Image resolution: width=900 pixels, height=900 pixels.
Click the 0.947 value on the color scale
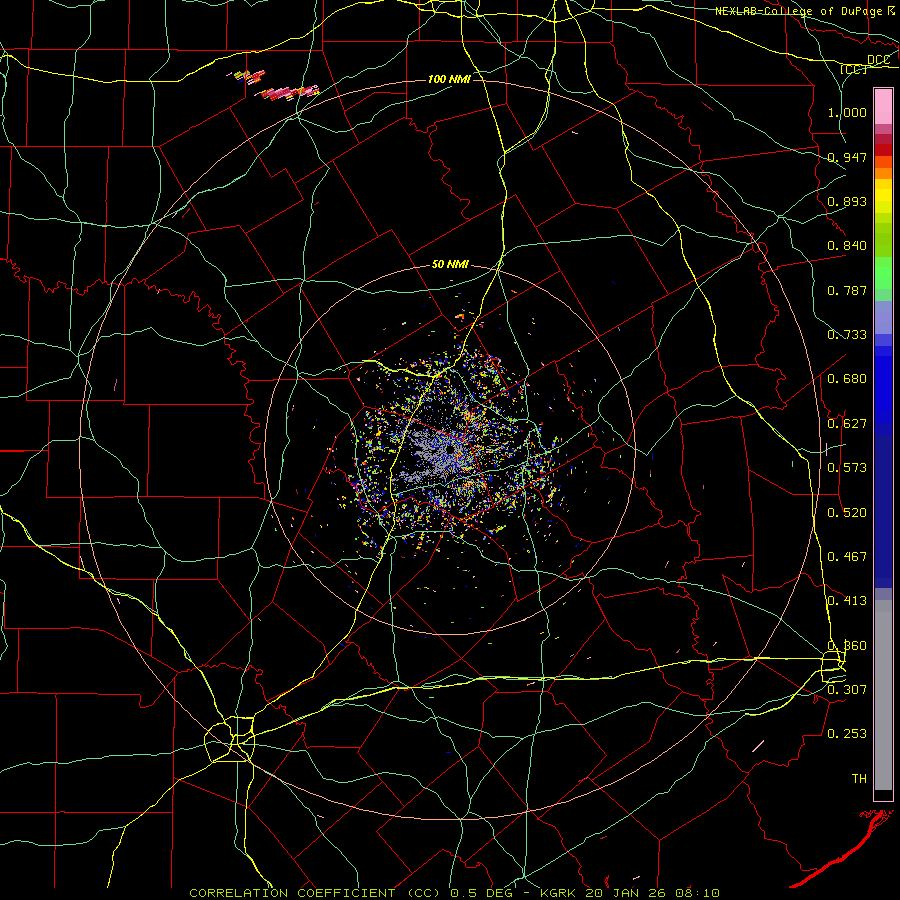click(x=847, y=157)
